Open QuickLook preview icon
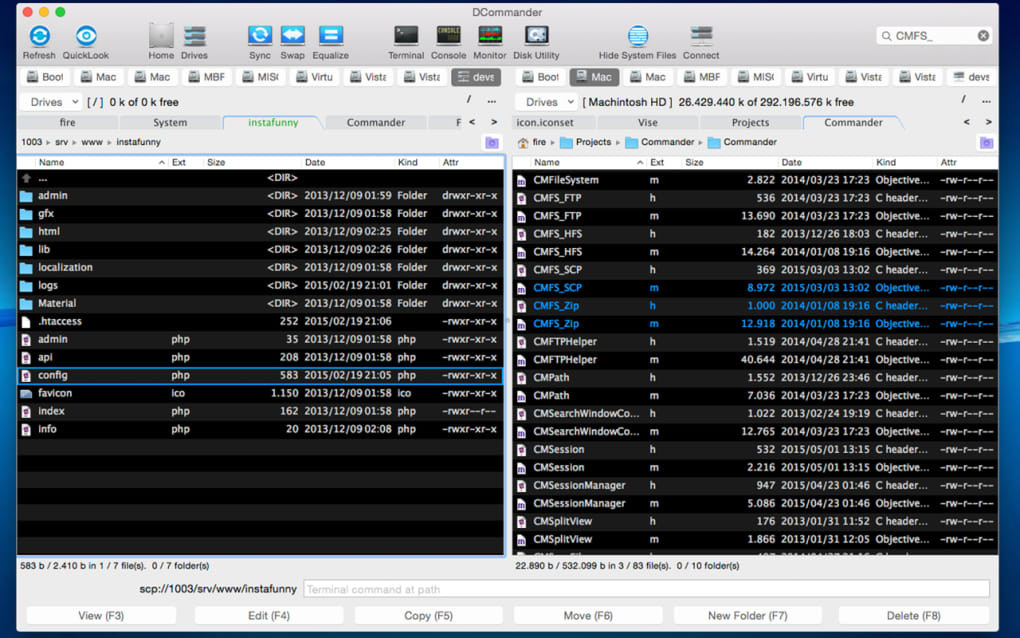 click(86, 37)
